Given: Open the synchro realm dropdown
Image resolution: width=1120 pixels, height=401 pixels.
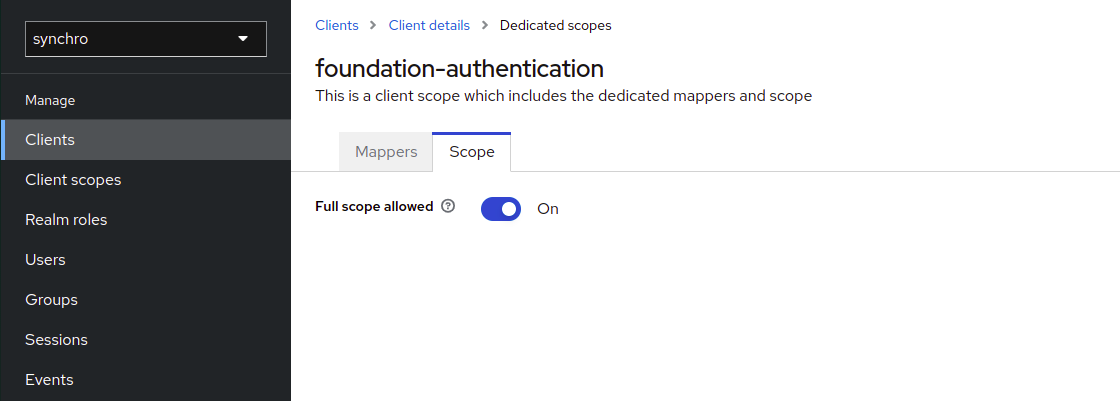Looking at the screenshot, I should [x=145, y=39].
